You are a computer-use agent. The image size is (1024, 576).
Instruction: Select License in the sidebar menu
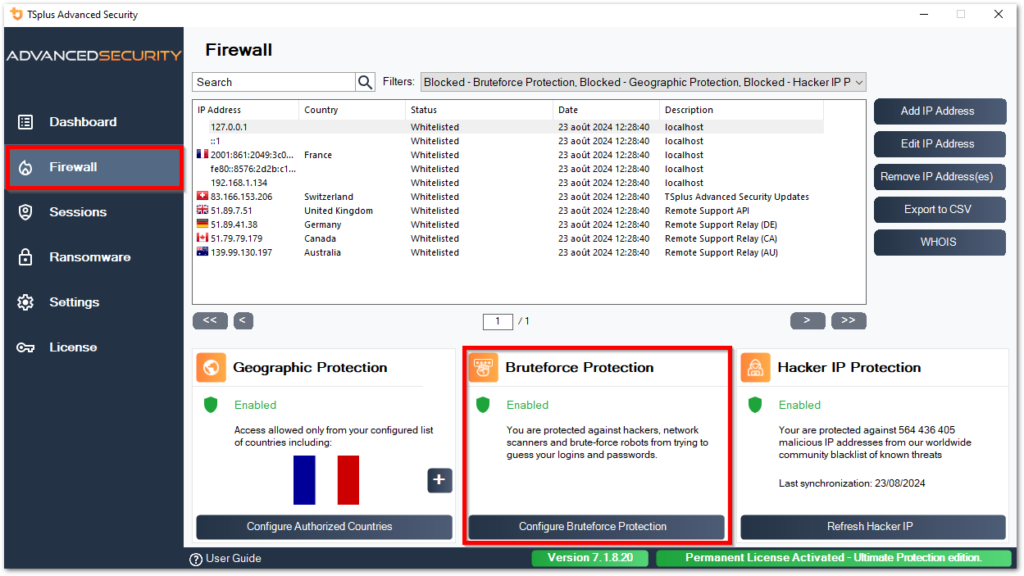pyautogui.click(x=72, y=347)
